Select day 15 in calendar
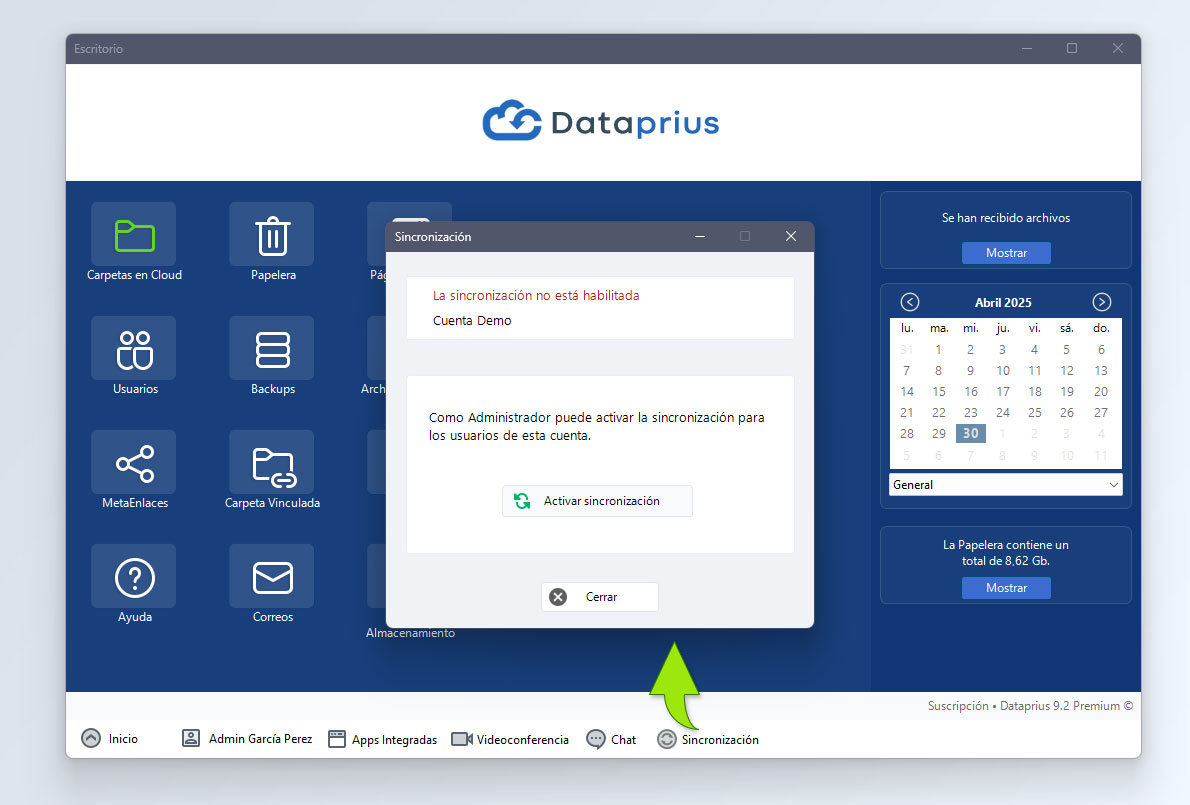1190x805 pixels. [939, 391]
